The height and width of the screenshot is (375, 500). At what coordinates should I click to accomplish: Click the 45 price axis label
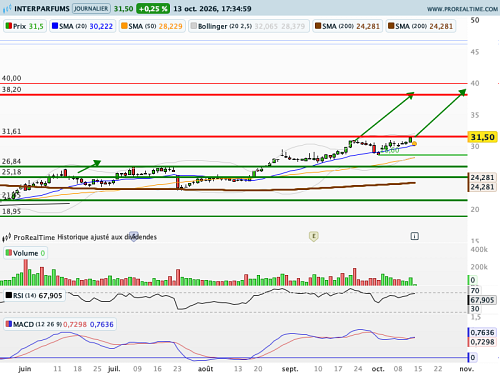[x=475, y=52]
